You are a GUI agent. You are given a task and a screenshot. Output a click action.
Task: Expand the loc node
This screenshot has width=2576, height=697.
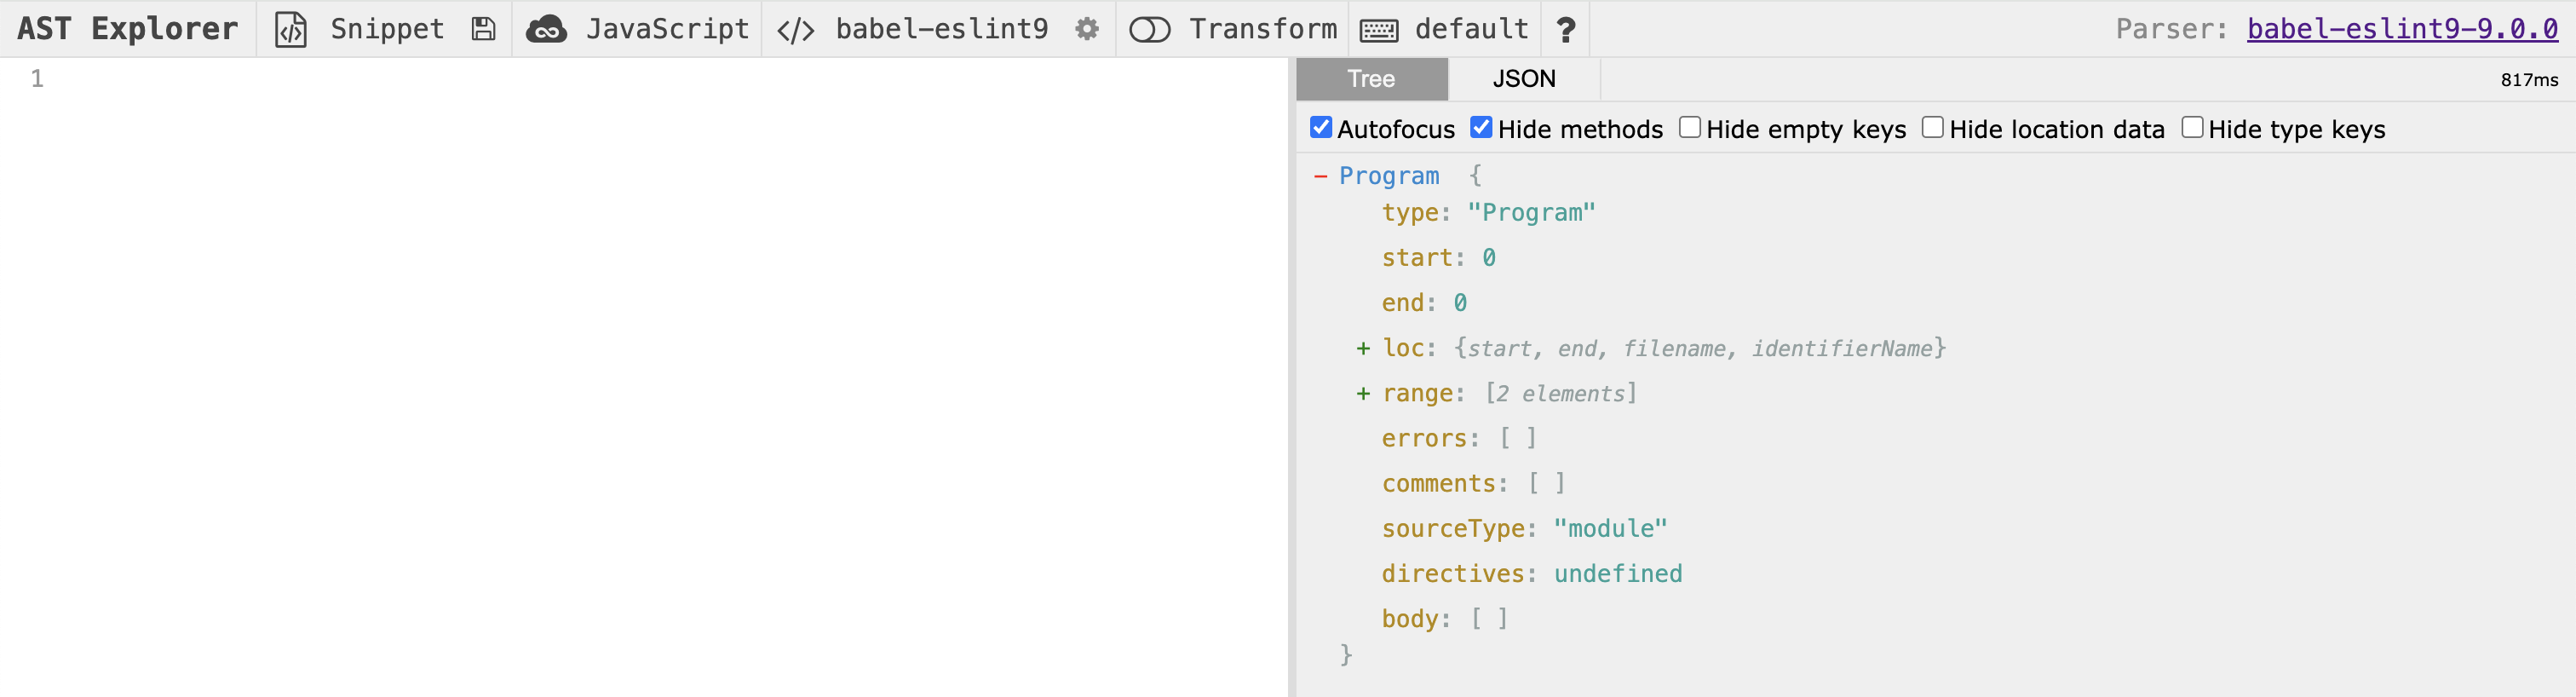(x=1363, y=348)
